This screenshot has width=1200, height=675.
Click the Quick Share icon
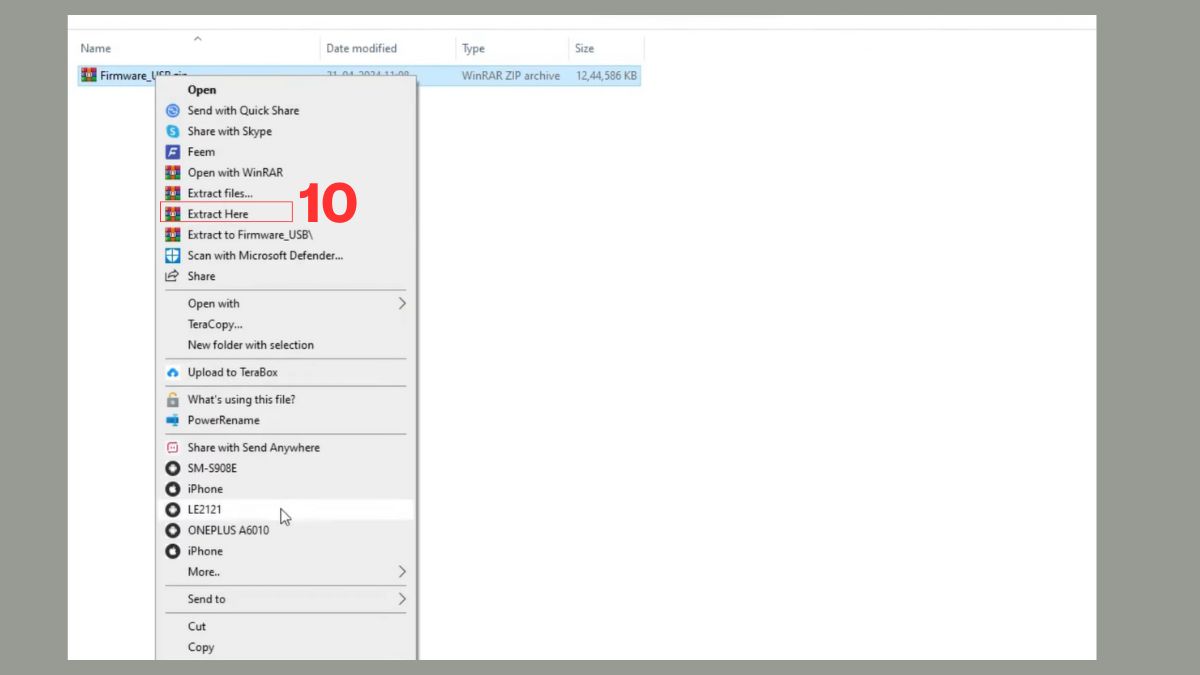(x=172, y=111)
